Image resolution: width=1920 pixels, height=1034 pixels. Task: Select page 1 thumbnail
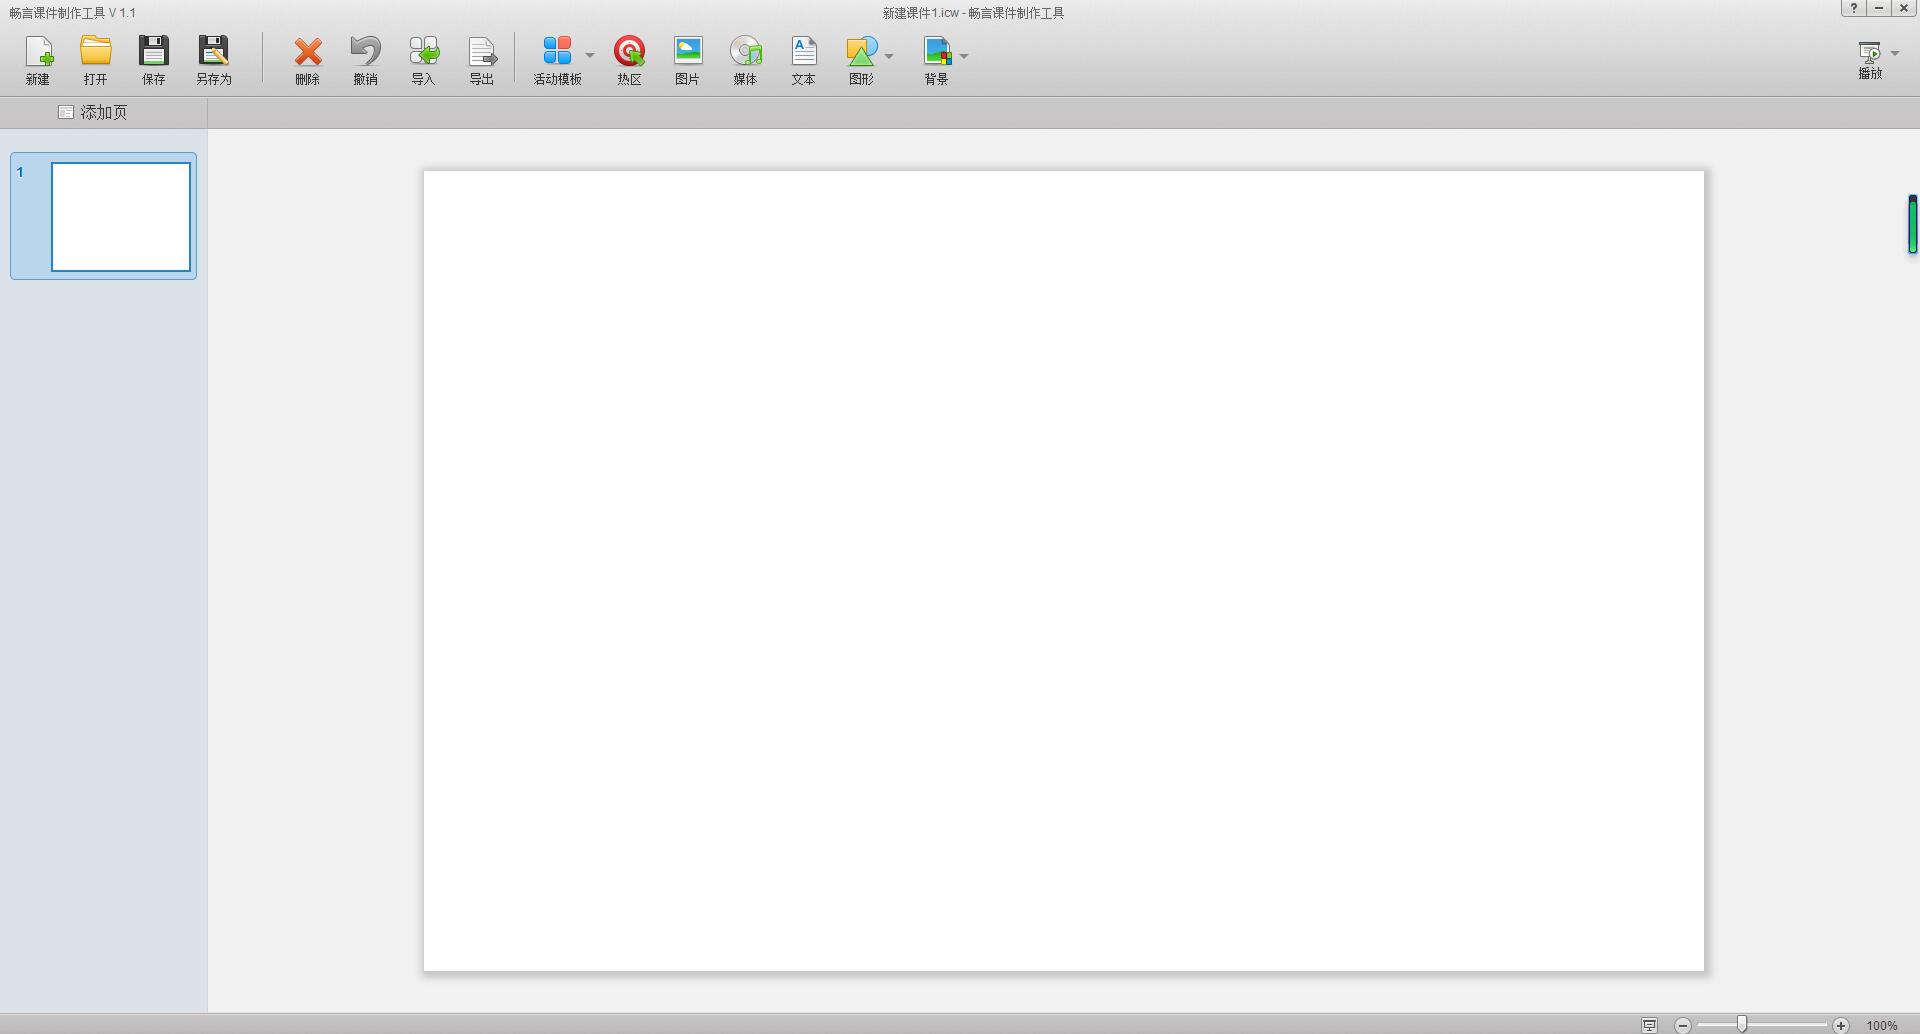(x=120, y=216)
